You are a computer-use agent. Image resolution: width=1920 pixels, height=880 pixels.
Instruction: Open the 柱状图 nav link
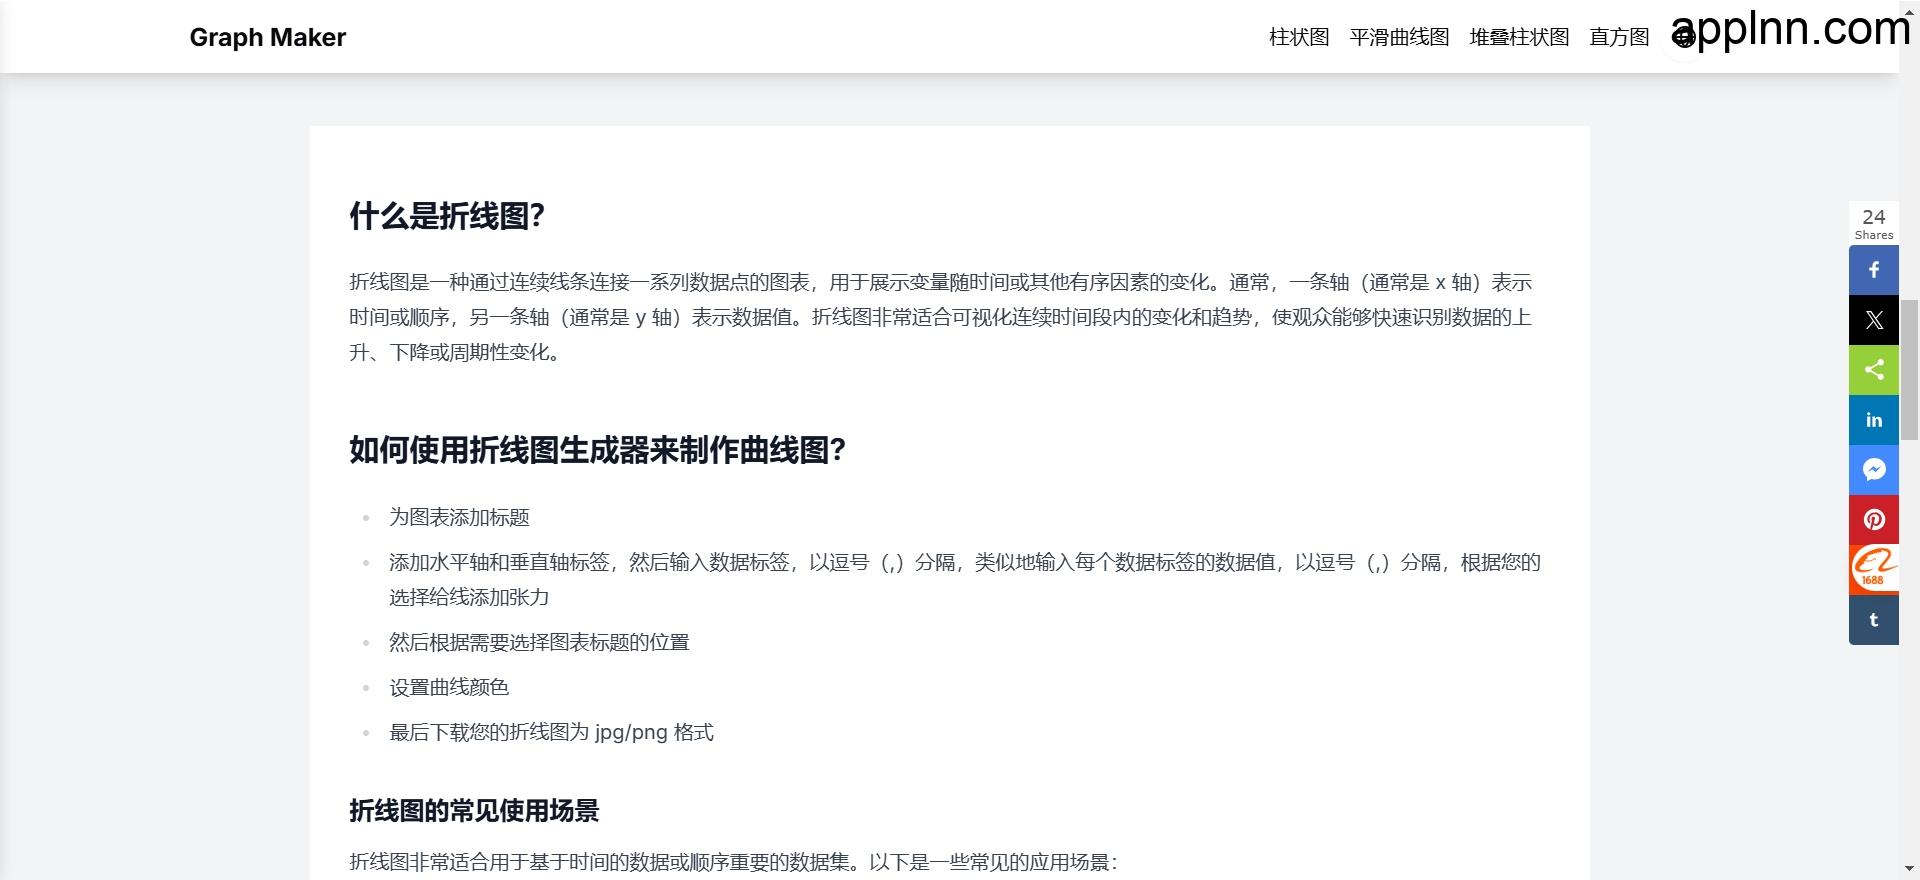(1299, 37)
